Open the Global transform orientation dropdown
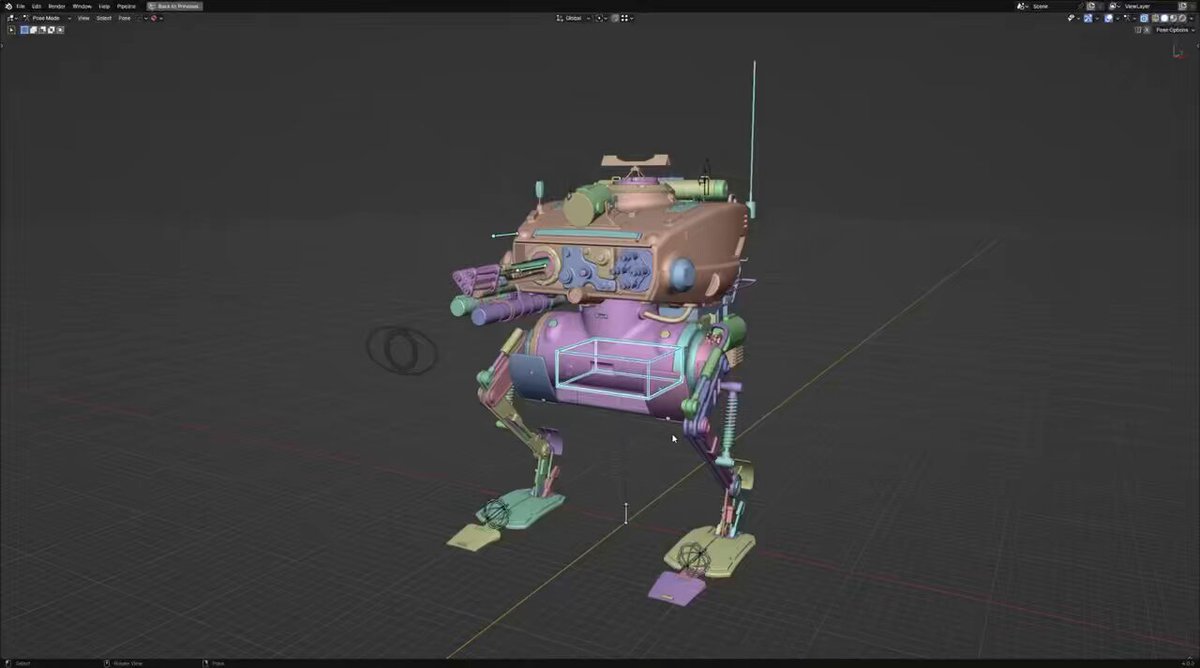This screenshot has width=1200, height=668. [x=574, y=18]
